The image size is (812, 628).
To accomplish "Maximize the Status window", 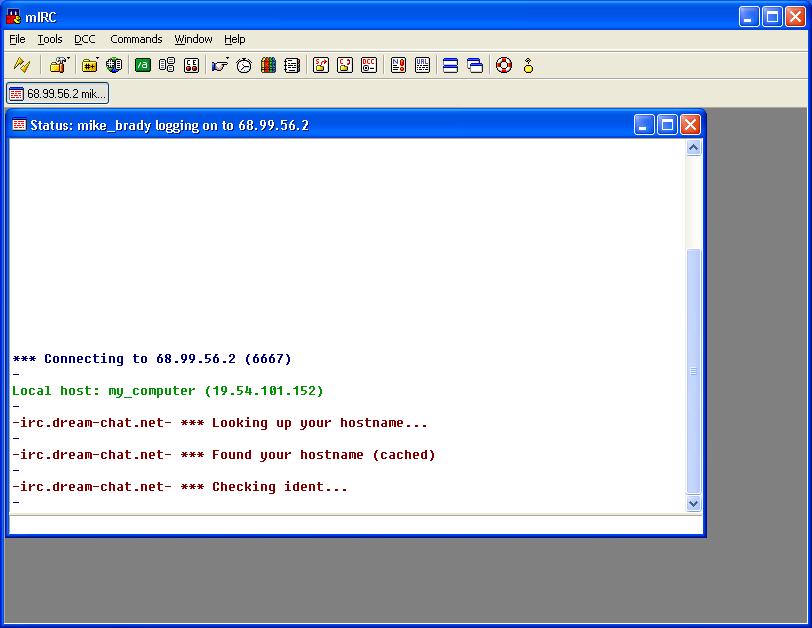I will click(x=668, y=125).
